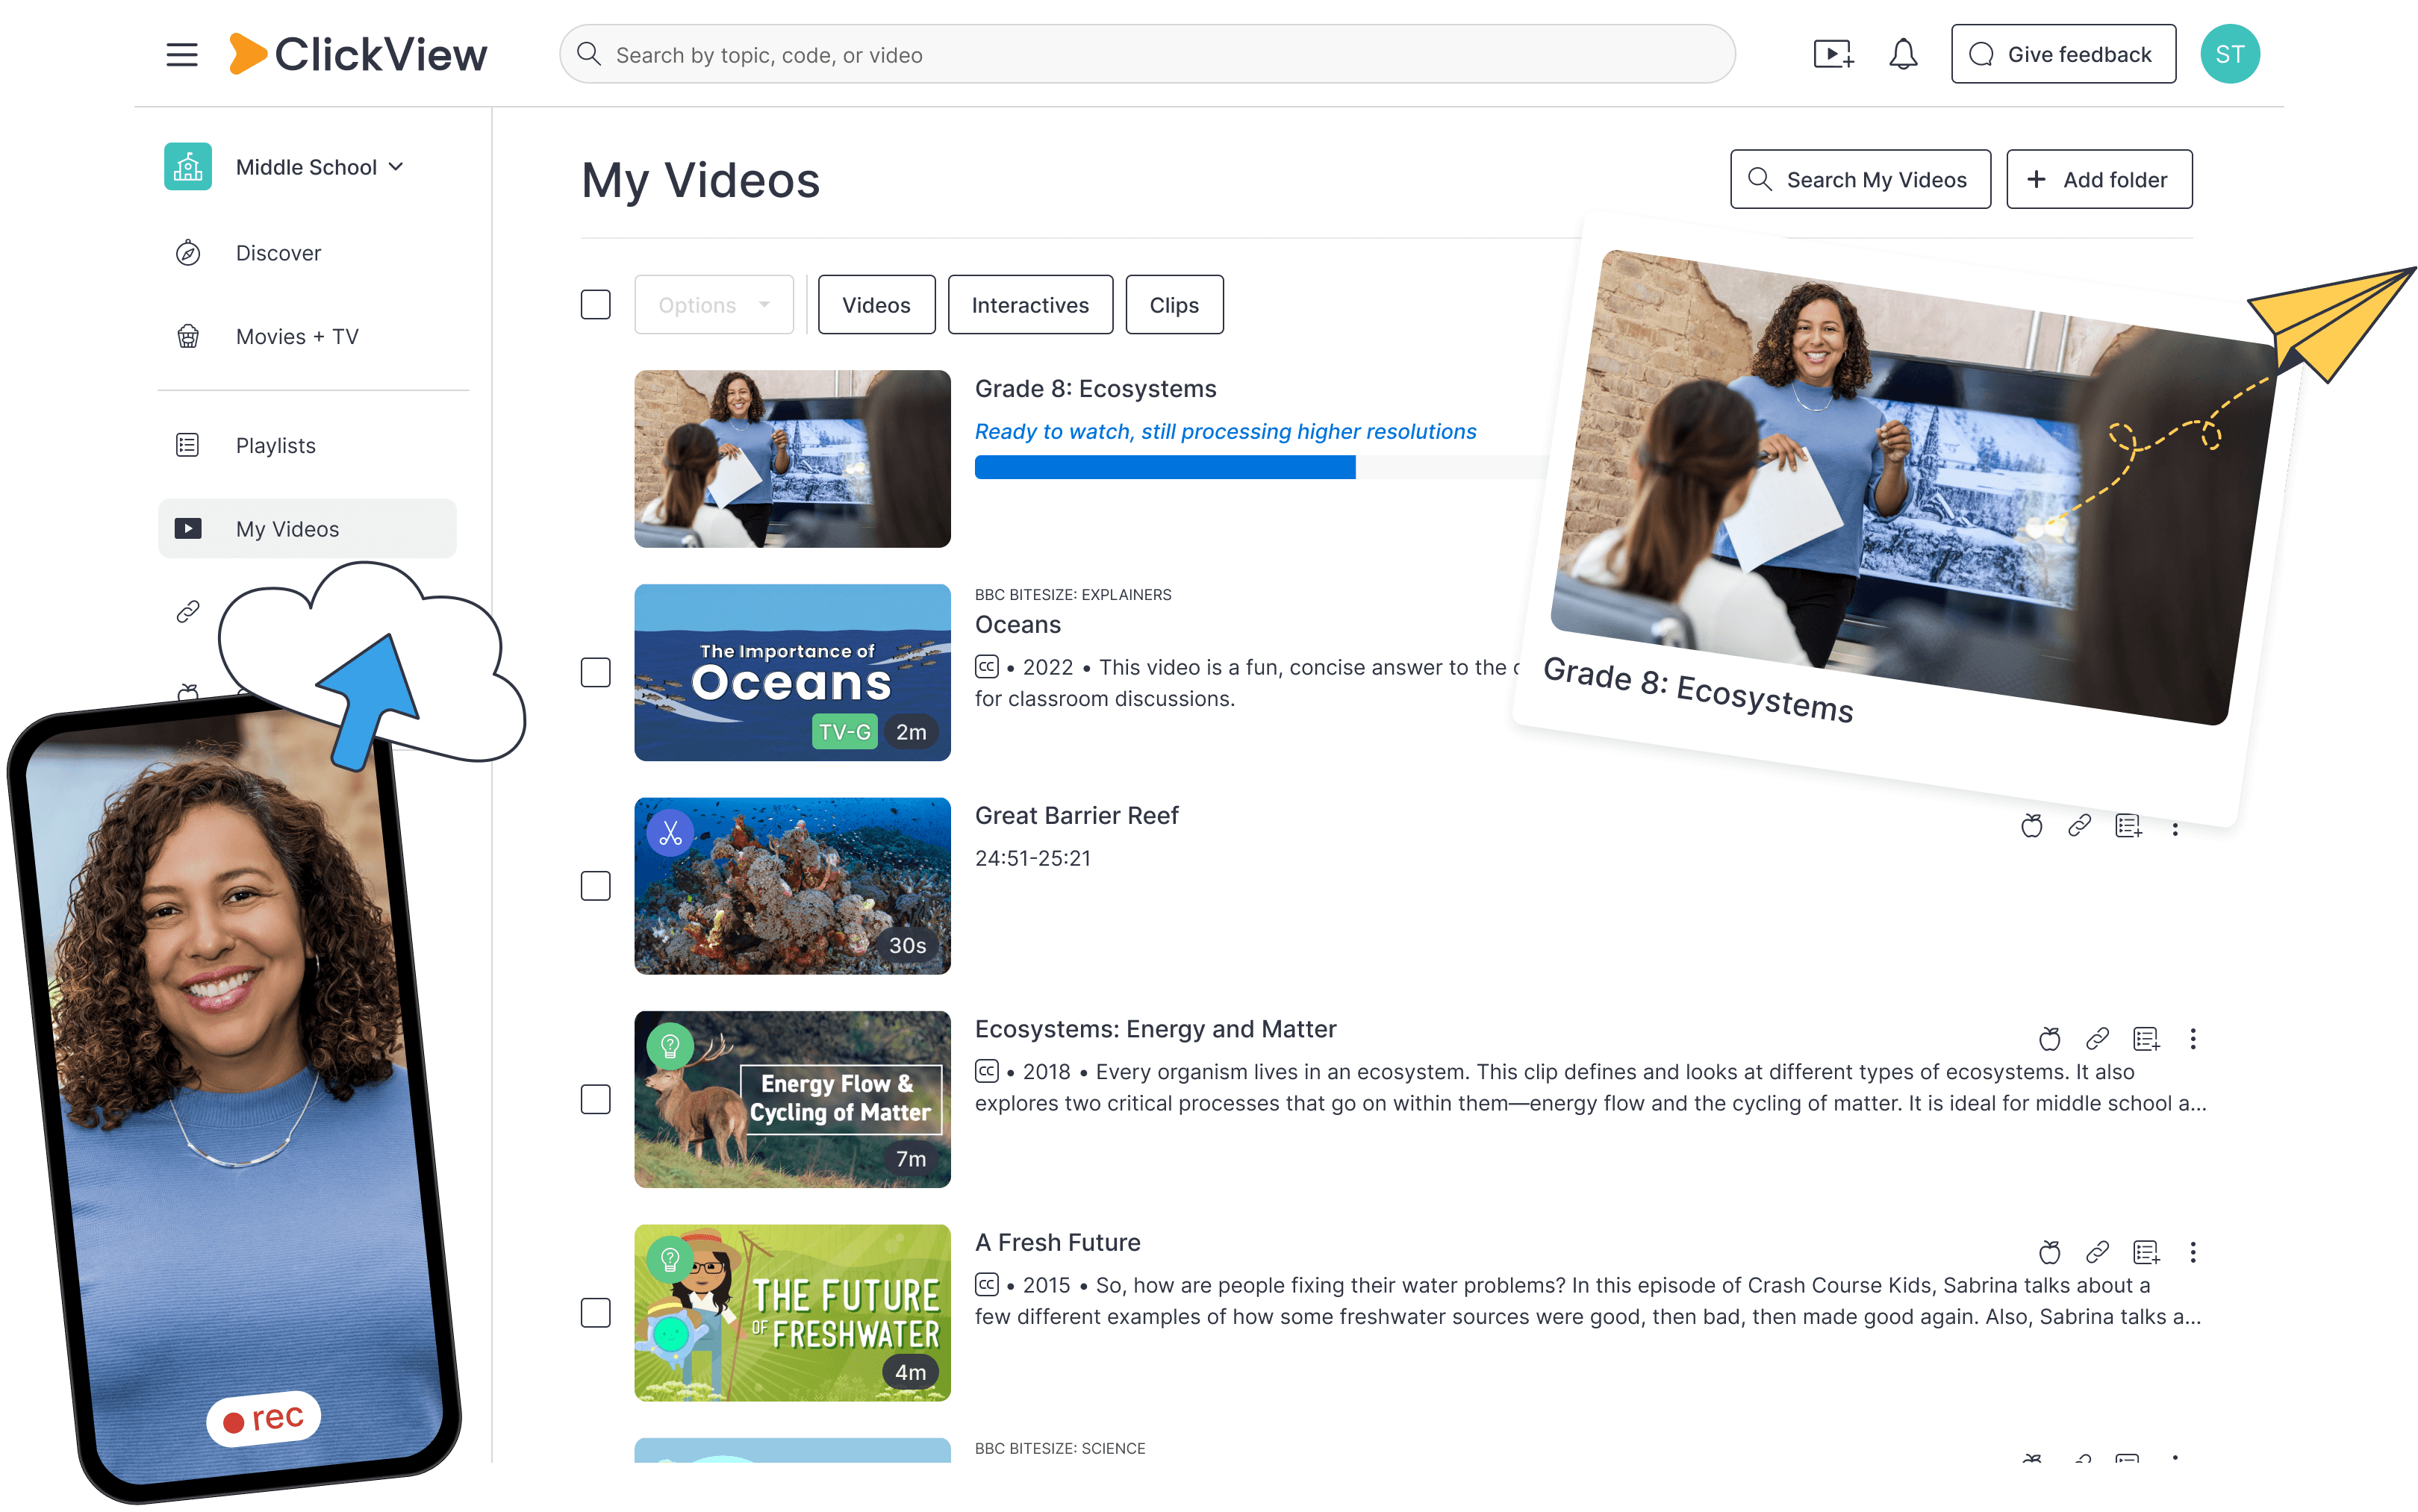Open the Grade 8: Ecosystems title
Image resolution: width=2418 pixels, height=1512 pixels.
(x=1095, y=388)
